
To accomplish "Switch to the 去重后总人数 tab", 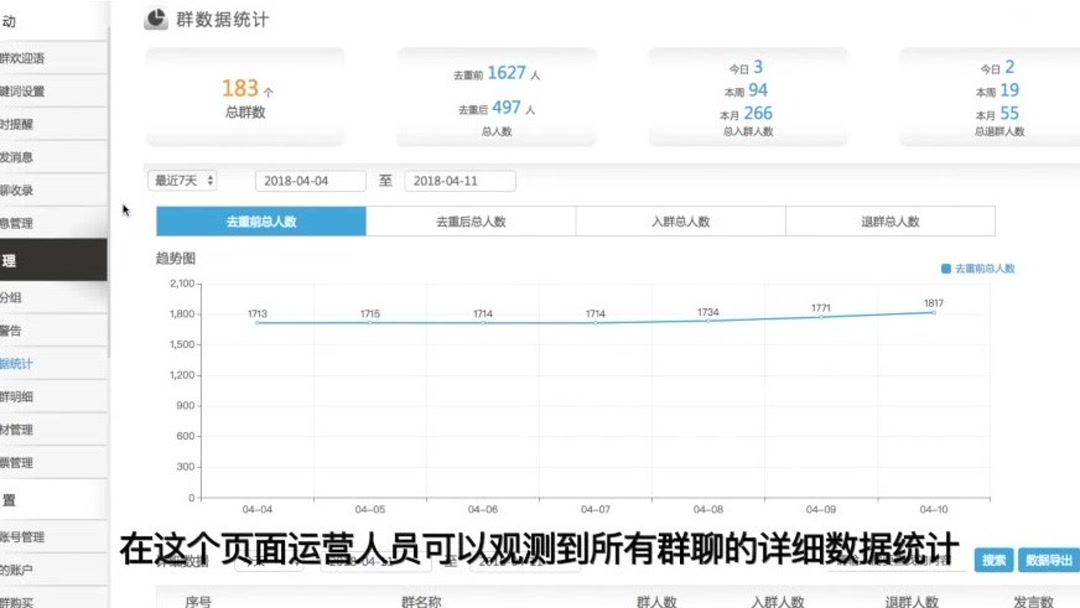I will 470,221.
